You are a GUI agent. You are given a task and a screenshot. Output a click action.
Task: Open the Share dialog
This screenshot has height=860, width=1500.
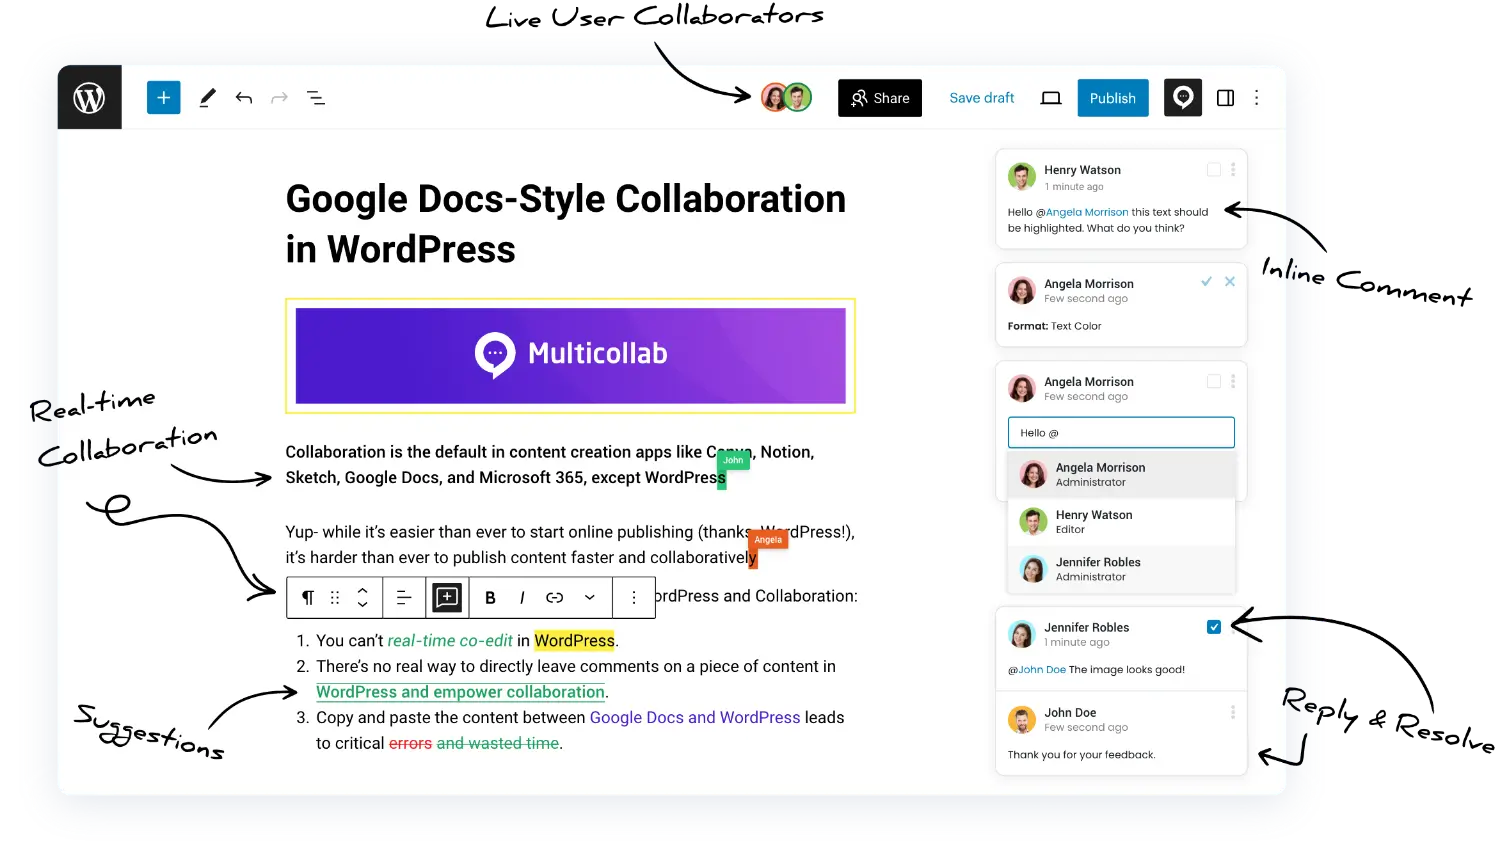point(880,98)
